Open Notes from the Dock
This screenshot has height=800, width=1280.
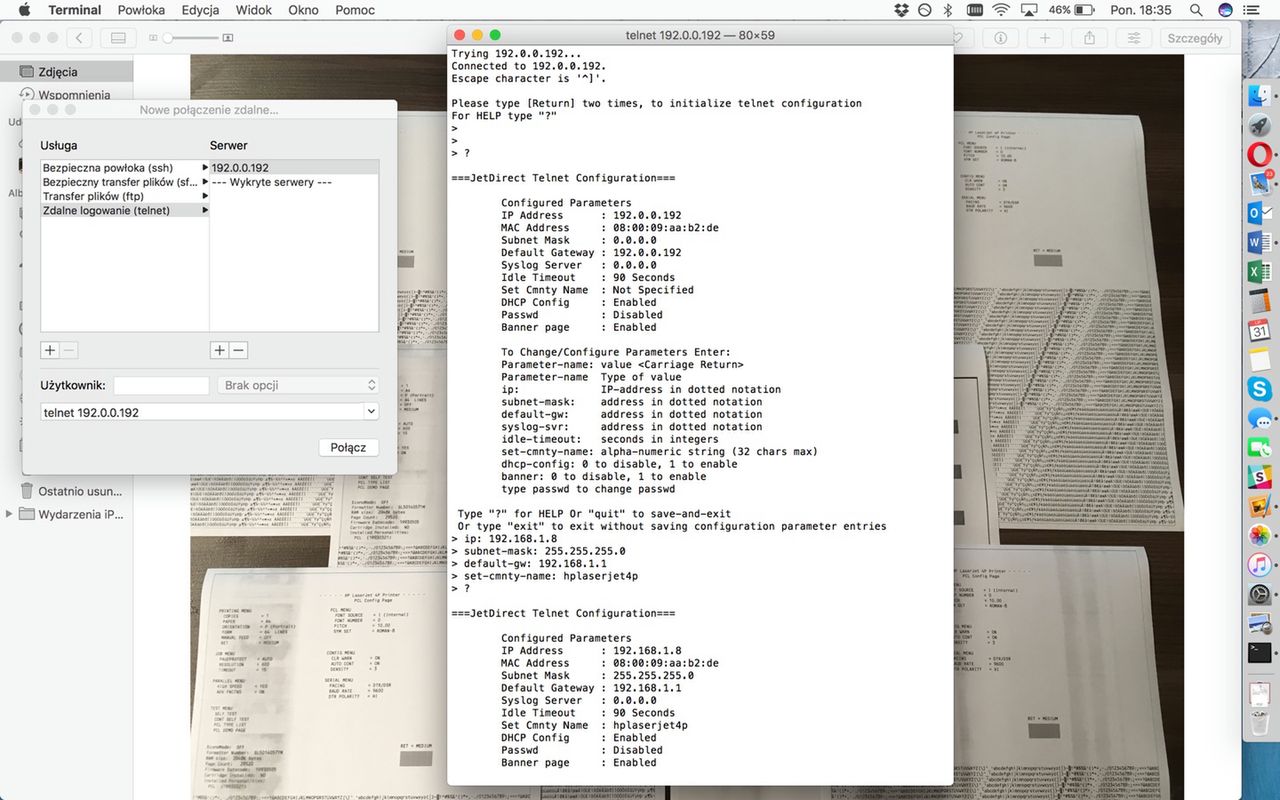[1260, 360]
